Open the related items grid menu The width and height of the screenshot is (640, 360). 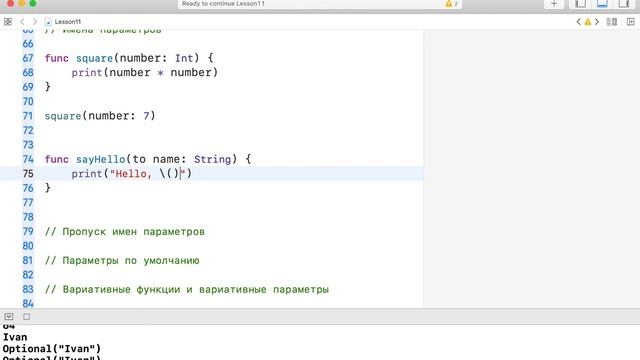(x=8, y=22)
